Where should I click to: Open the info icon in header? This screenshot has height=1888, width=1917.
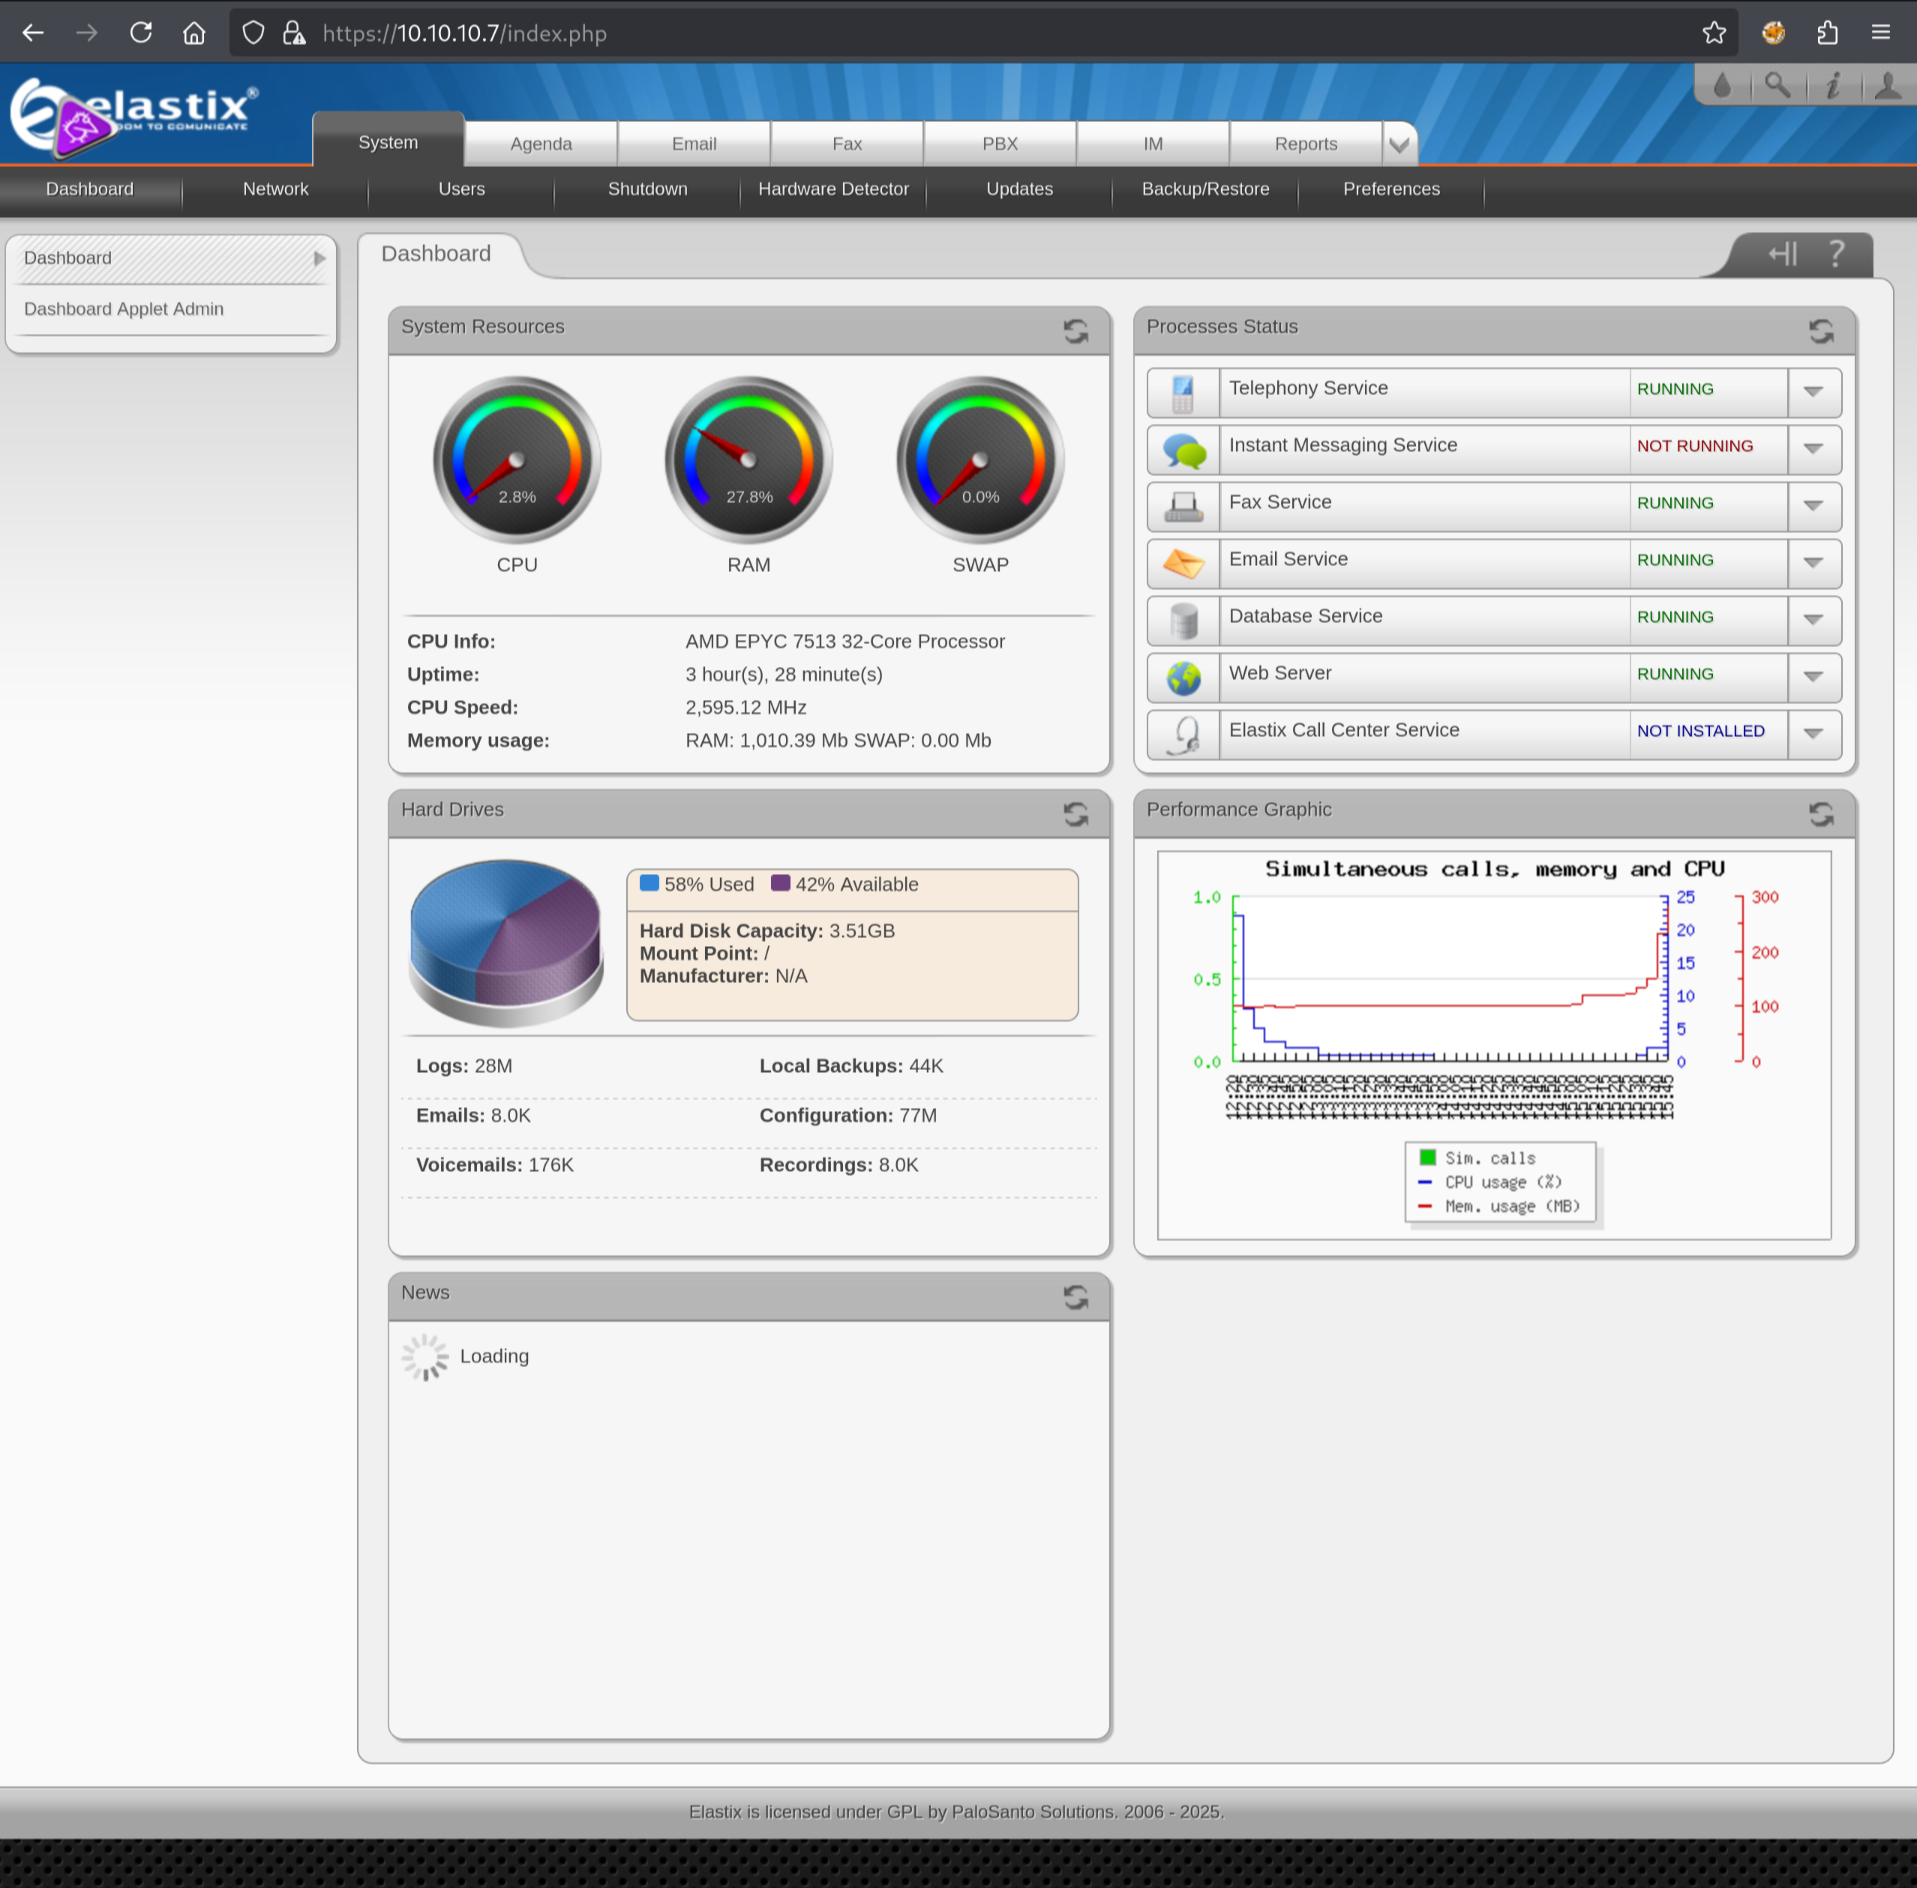coord(1832,86)
